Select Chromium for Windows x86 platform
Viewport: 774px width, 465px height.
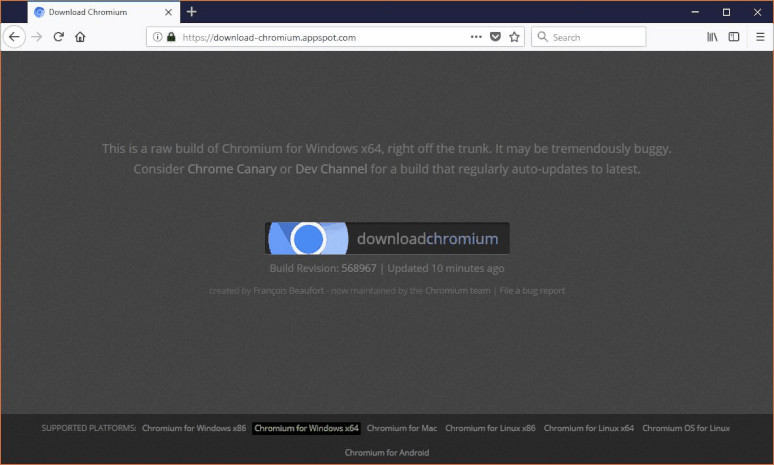point(194,428)
